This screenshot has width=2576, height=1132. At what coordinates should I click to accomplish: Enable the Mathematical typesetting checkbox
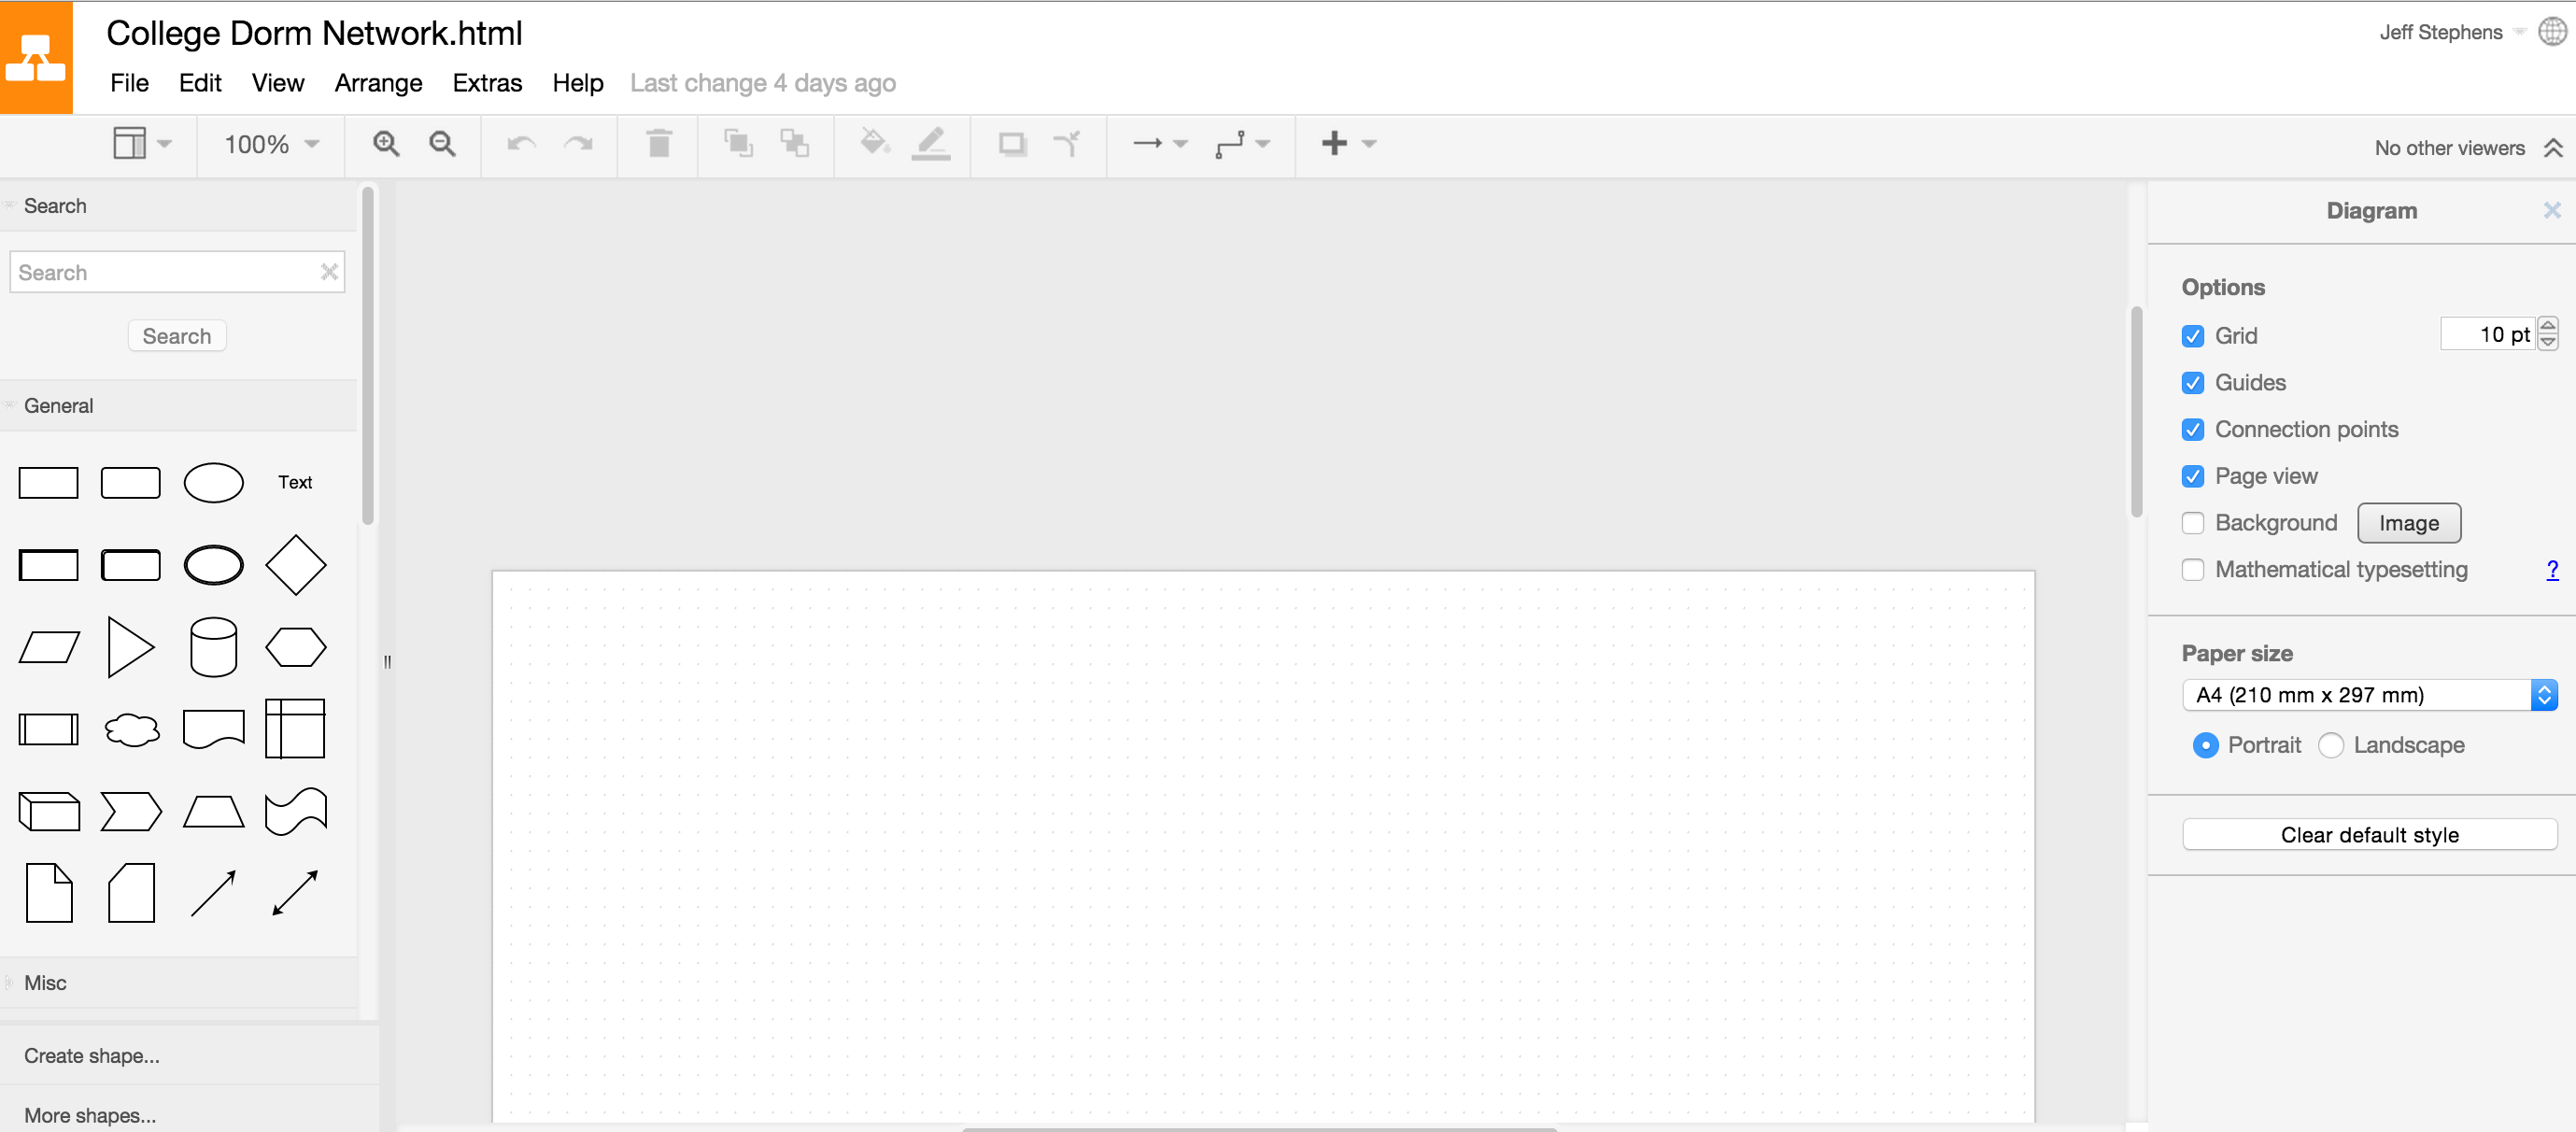2192,570
